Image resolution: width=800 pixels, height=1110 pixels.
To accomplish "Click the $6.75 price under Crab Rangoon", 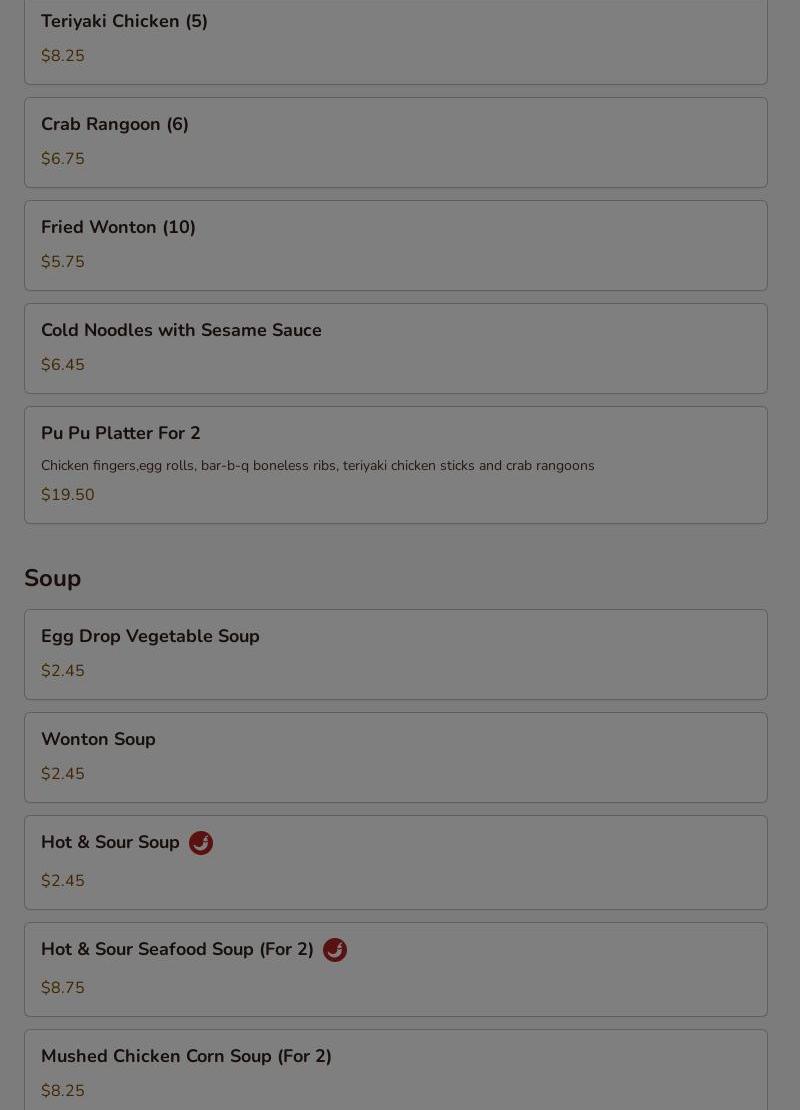I will pos(63,159).
